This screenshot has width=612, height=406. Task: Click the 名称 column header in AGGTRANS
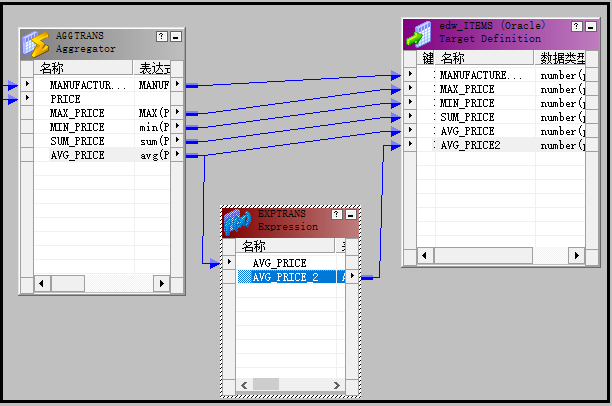coord(83,68)
